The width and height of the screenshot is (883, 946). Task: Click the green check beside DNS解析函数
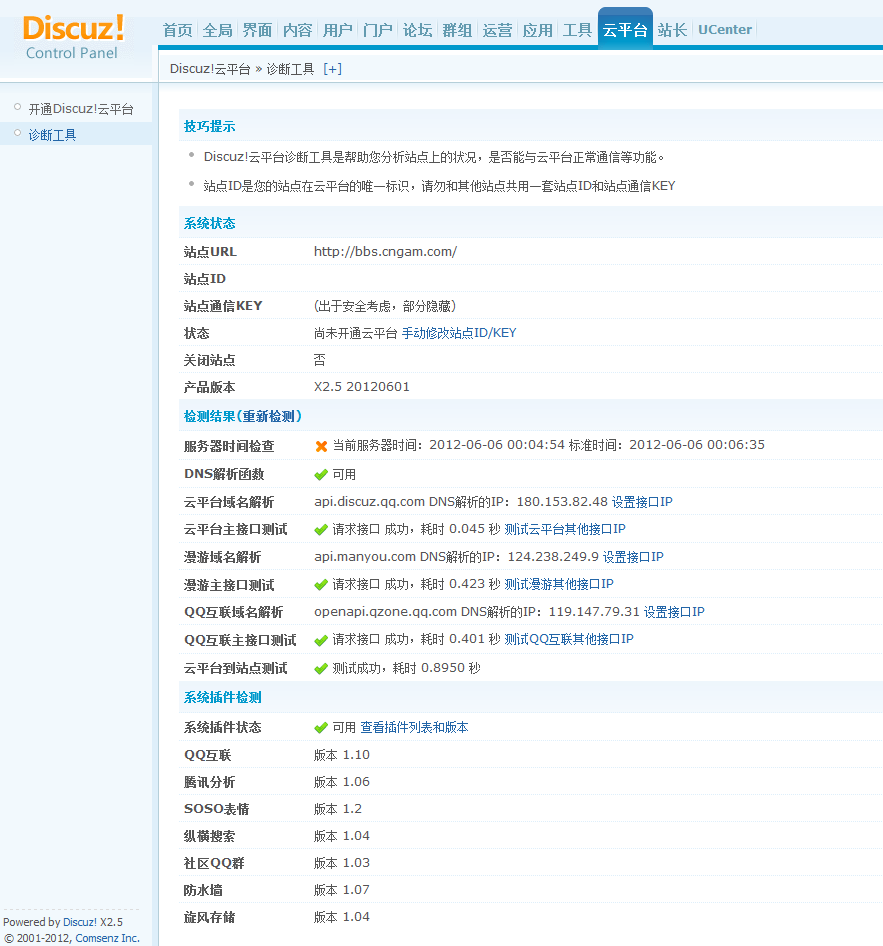(x=321, y=475)
